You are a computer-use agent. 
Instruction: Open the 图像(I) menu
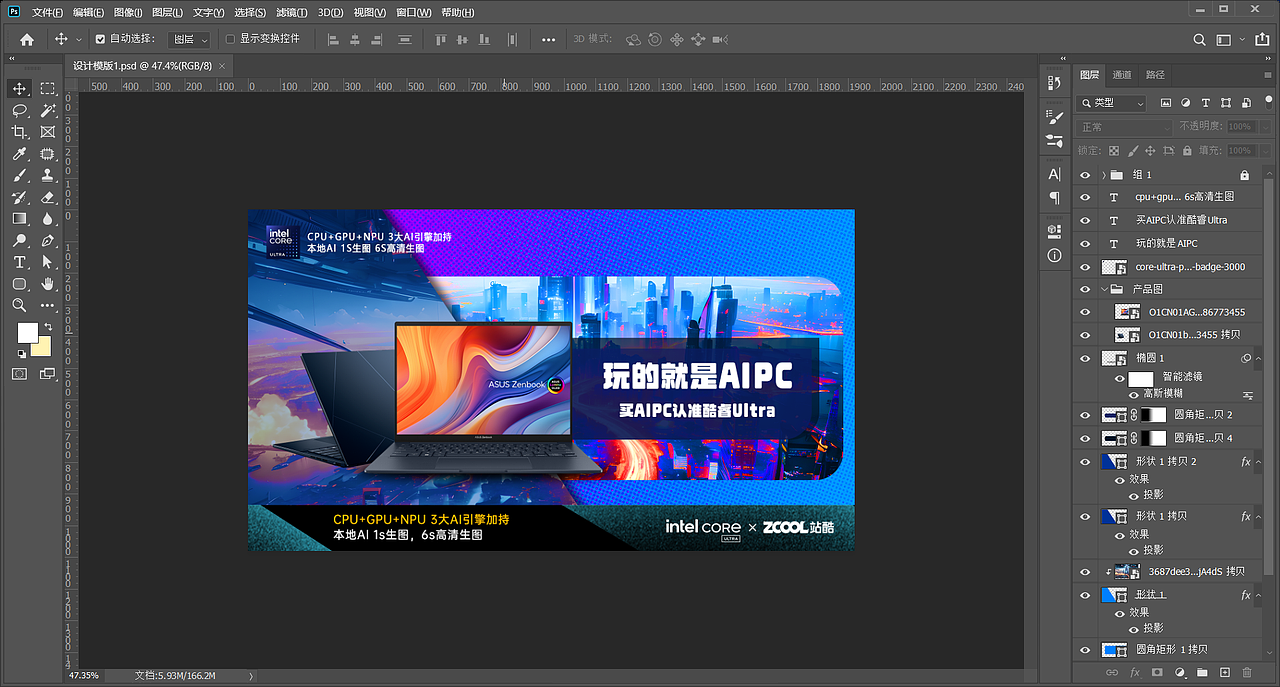(x=128, y=13)
